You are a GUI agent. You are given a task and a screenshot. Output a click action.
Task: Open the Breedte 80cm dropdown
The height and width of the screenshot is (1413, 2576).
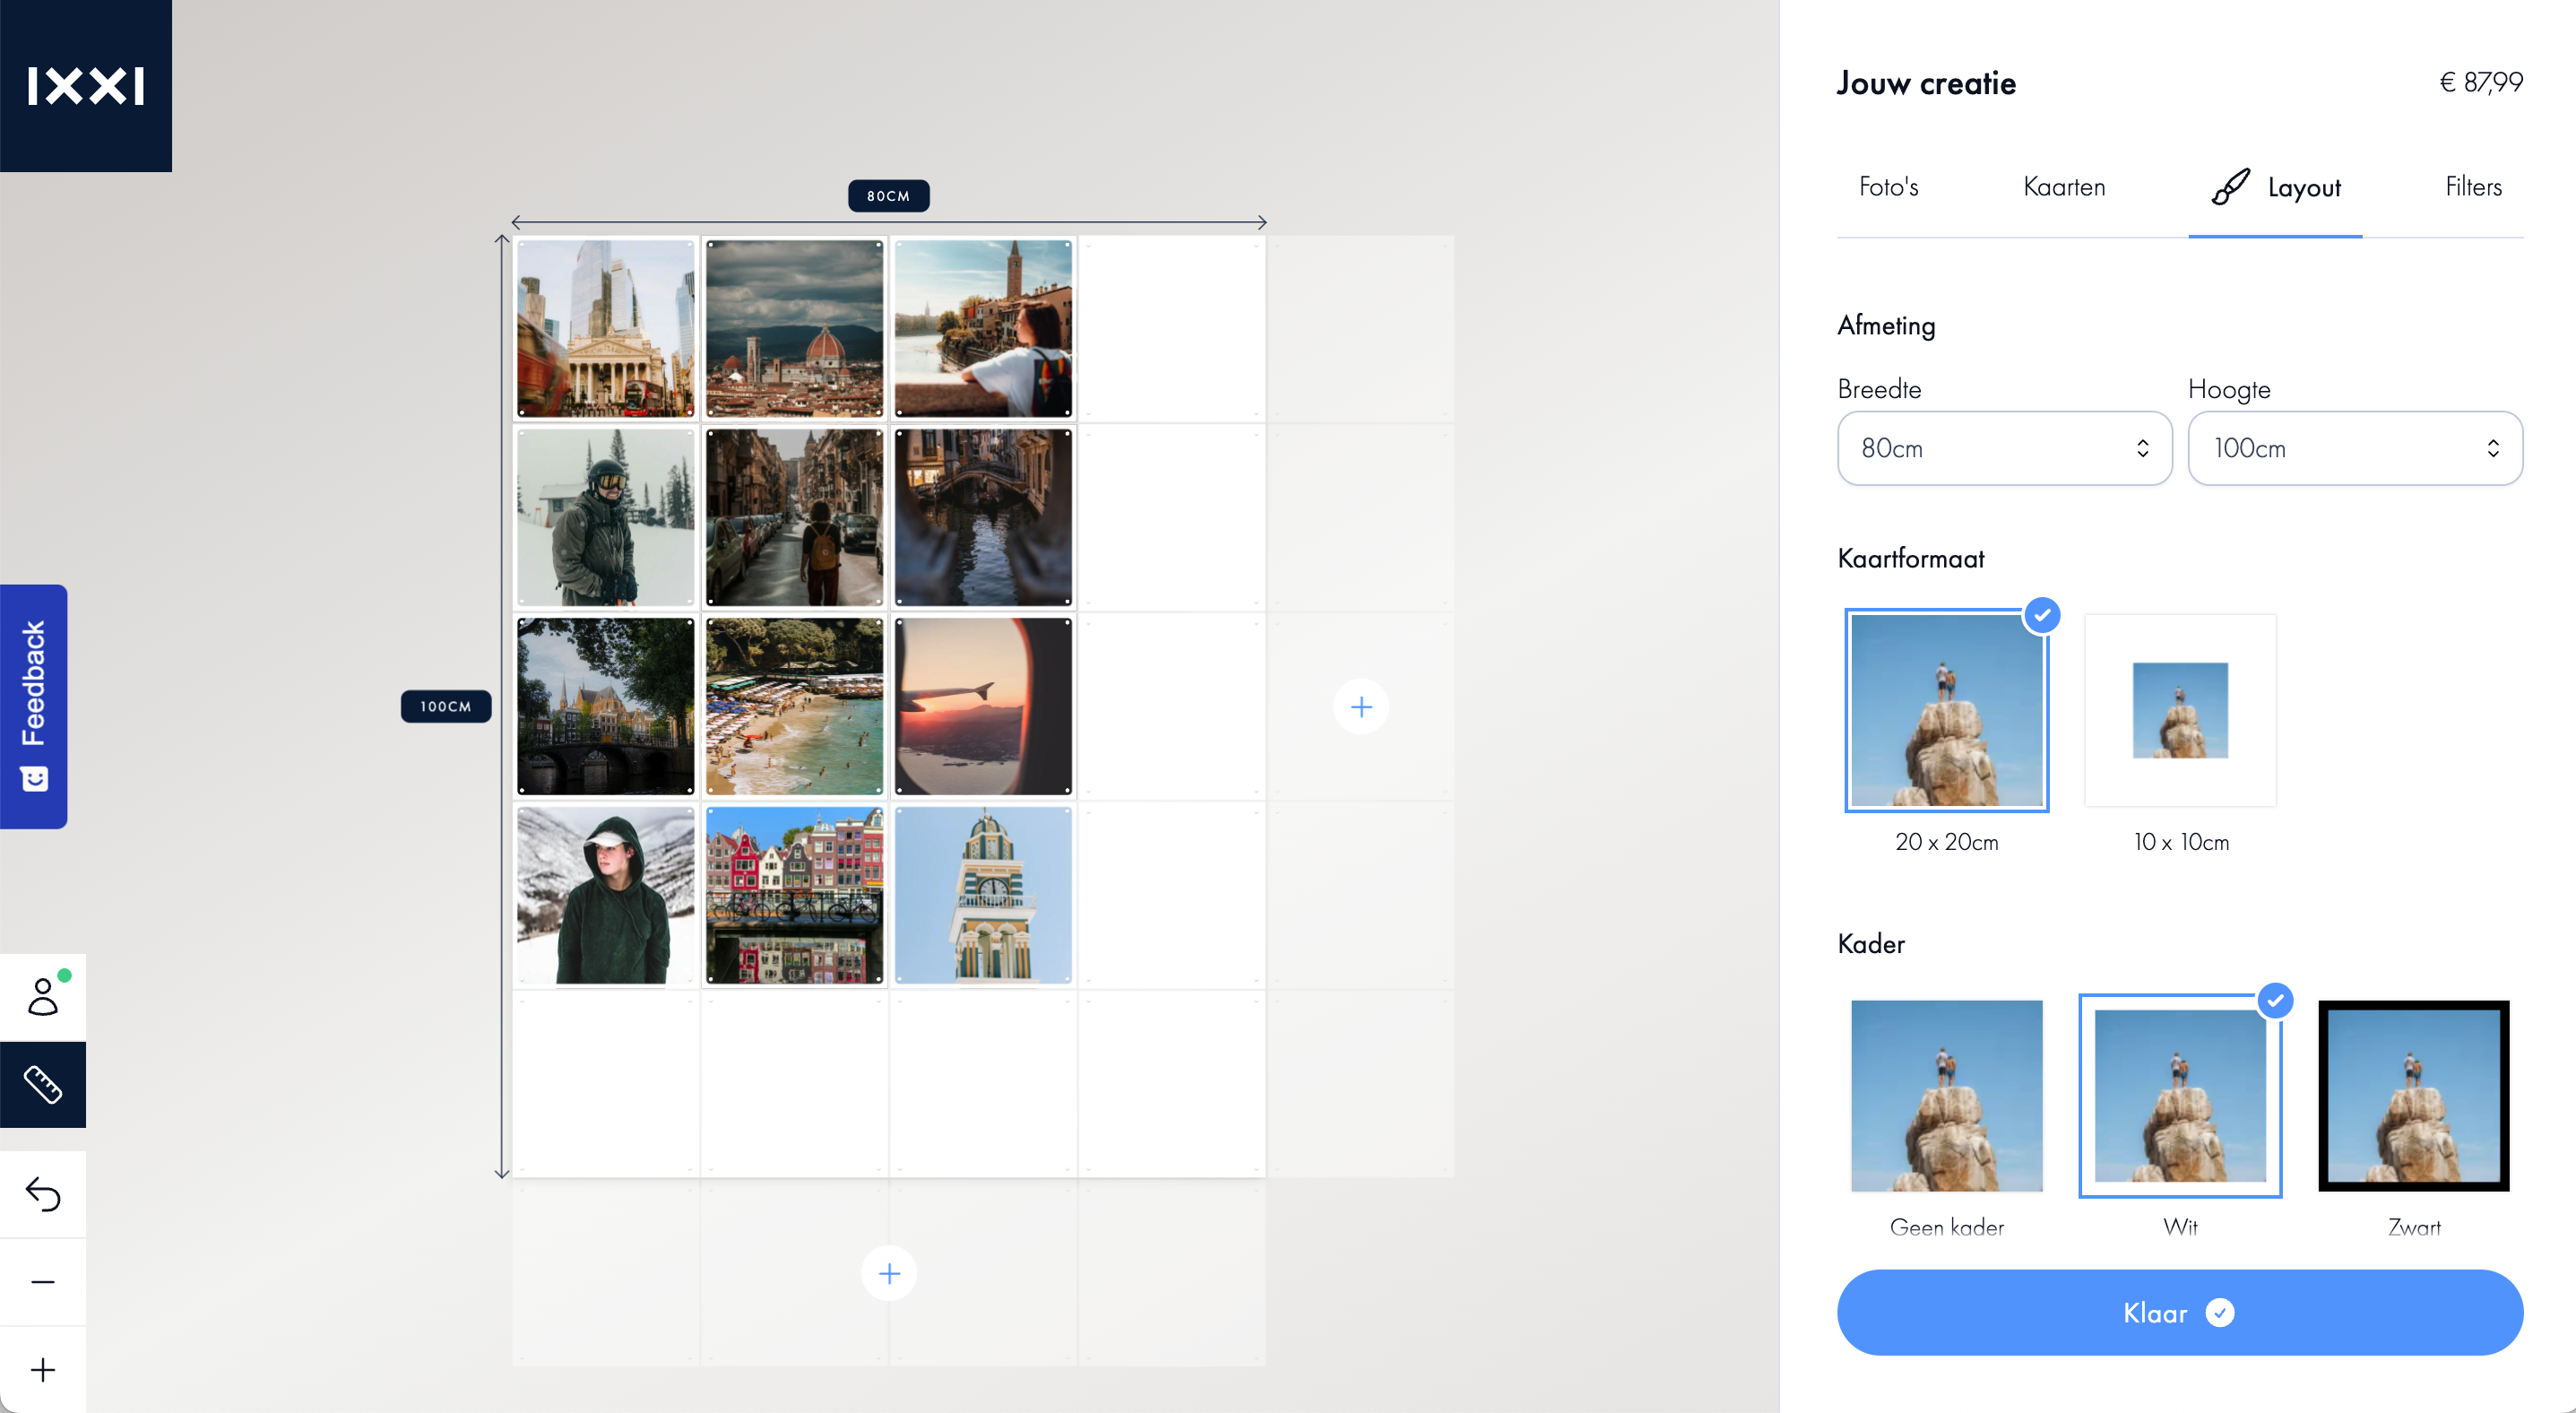point(2005,448)
